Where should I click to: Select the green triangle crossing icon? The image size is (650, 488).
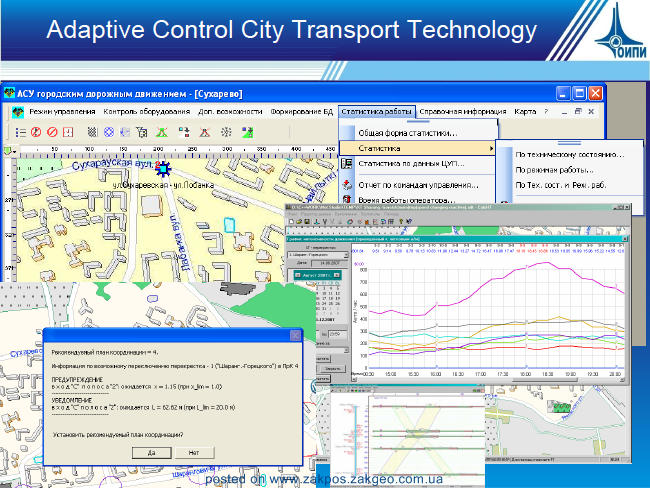click(162, 132)
